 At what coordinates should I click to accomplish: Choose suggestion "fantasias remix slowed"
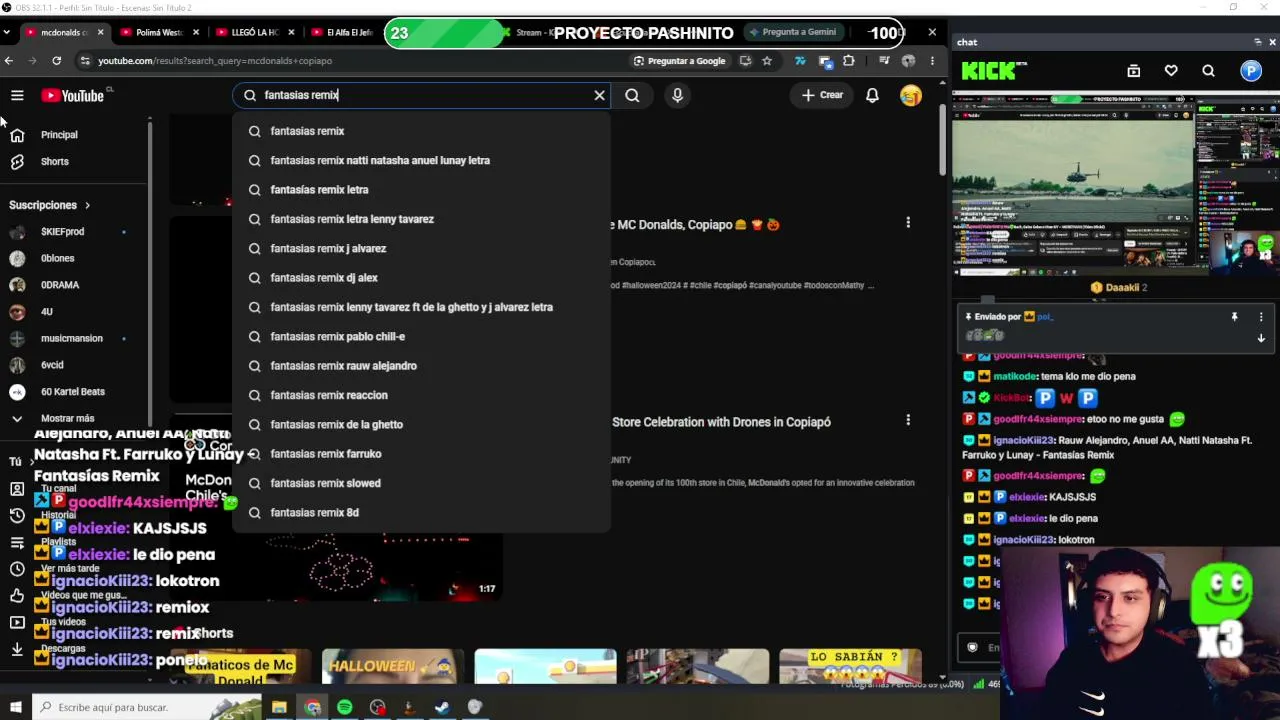click(421, 483)
